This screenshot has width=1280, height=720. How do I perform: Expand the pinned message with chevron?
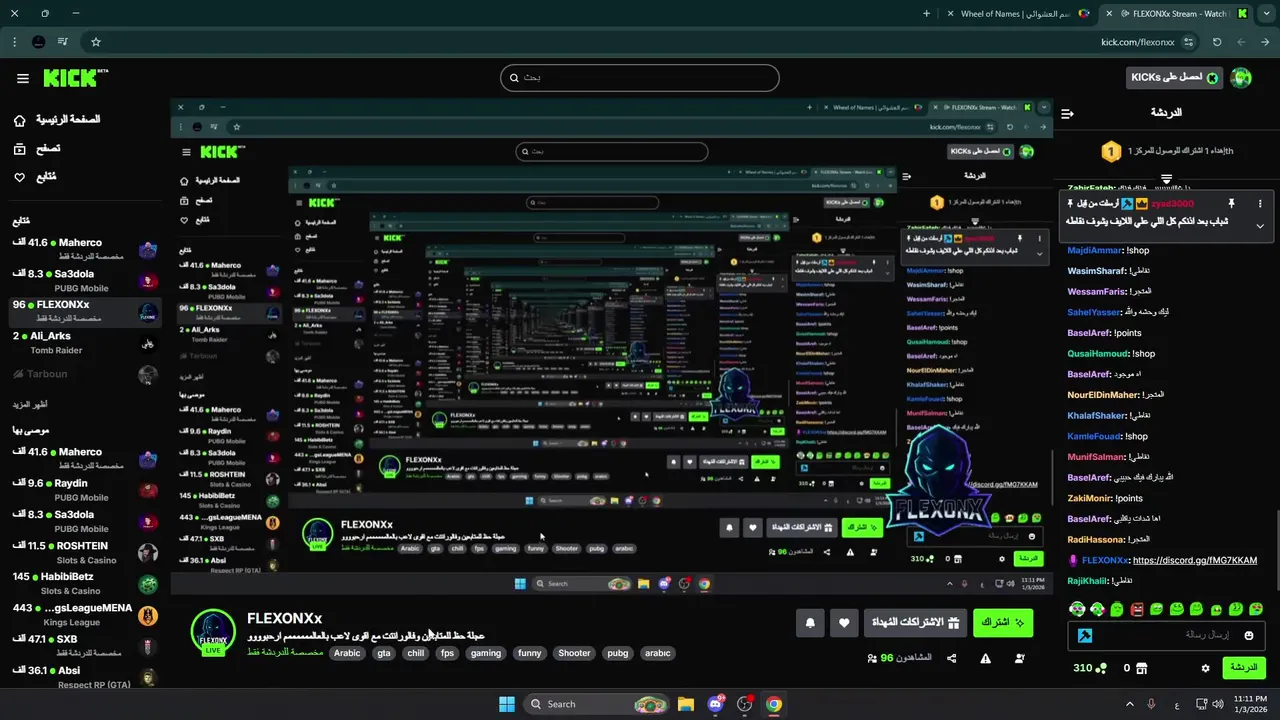pos(1260,226)
